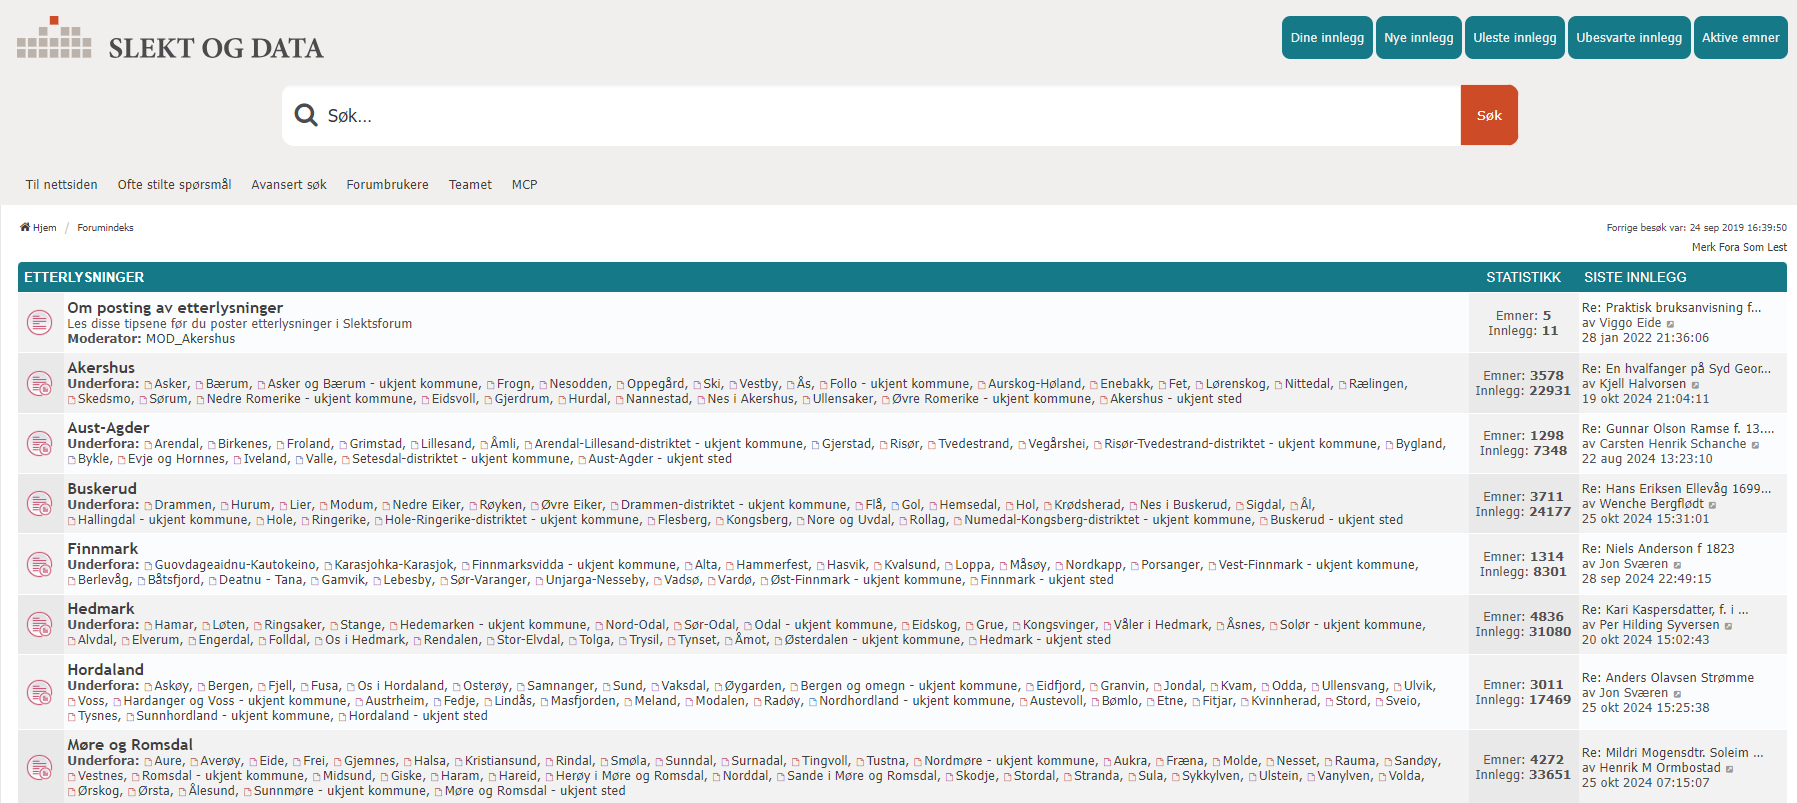Open Avansert søk from navigation menu
Viewport: 1797px width, 803px height.
[x=289, y=185]
